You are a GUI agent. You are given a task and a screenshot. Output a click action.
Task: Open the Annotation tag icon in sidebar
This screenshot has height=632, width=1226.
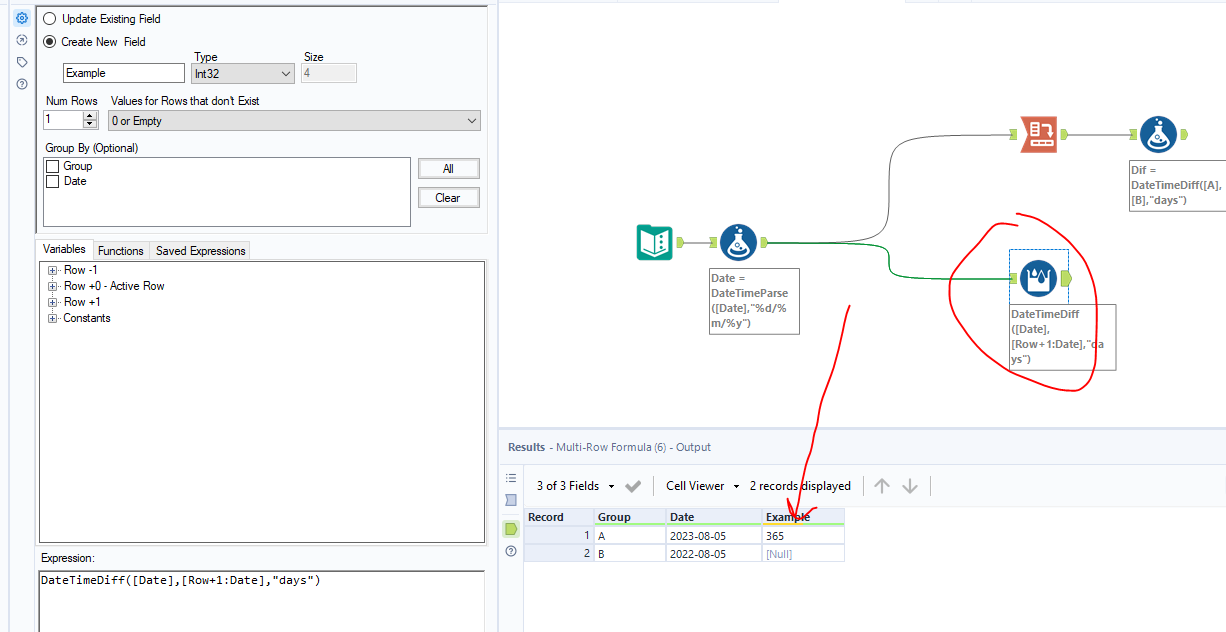(x=22, y=62)
